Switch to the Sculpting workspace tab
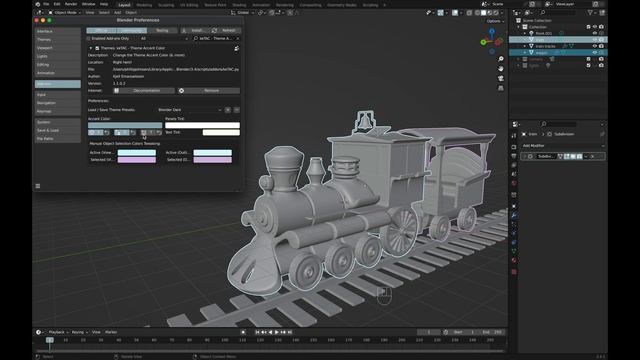The width and height of the screenshot is (640, 360). point(166,5)
